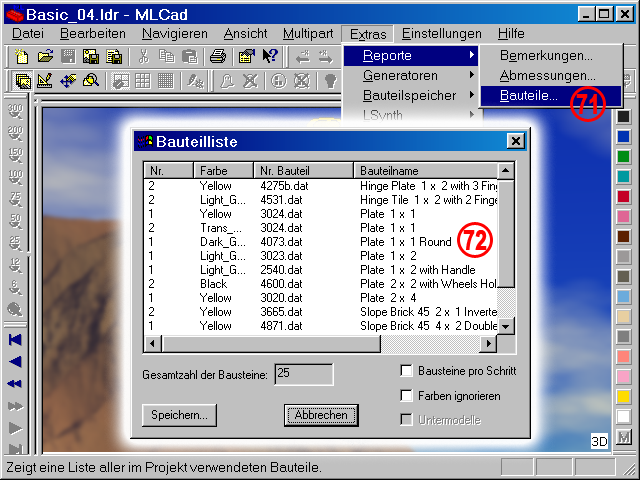
Task: Click the New file toolbar icon
Action: (x=22, y=56)
